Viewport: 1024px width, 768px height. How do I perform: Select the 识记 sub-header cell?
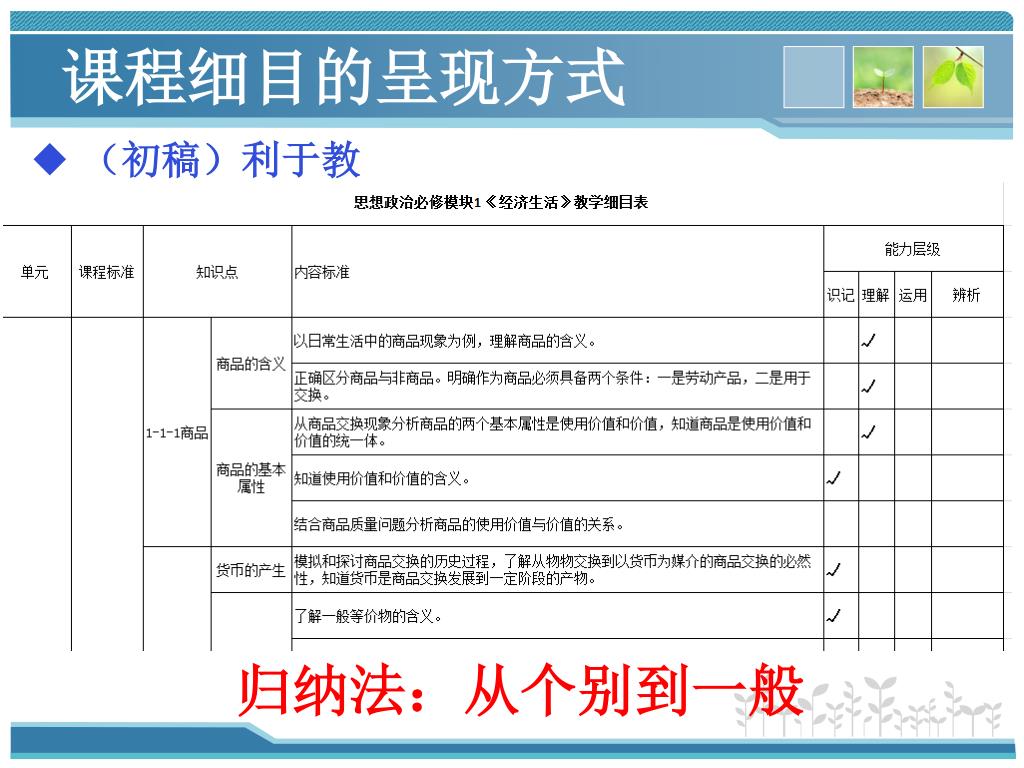[840, 295]
